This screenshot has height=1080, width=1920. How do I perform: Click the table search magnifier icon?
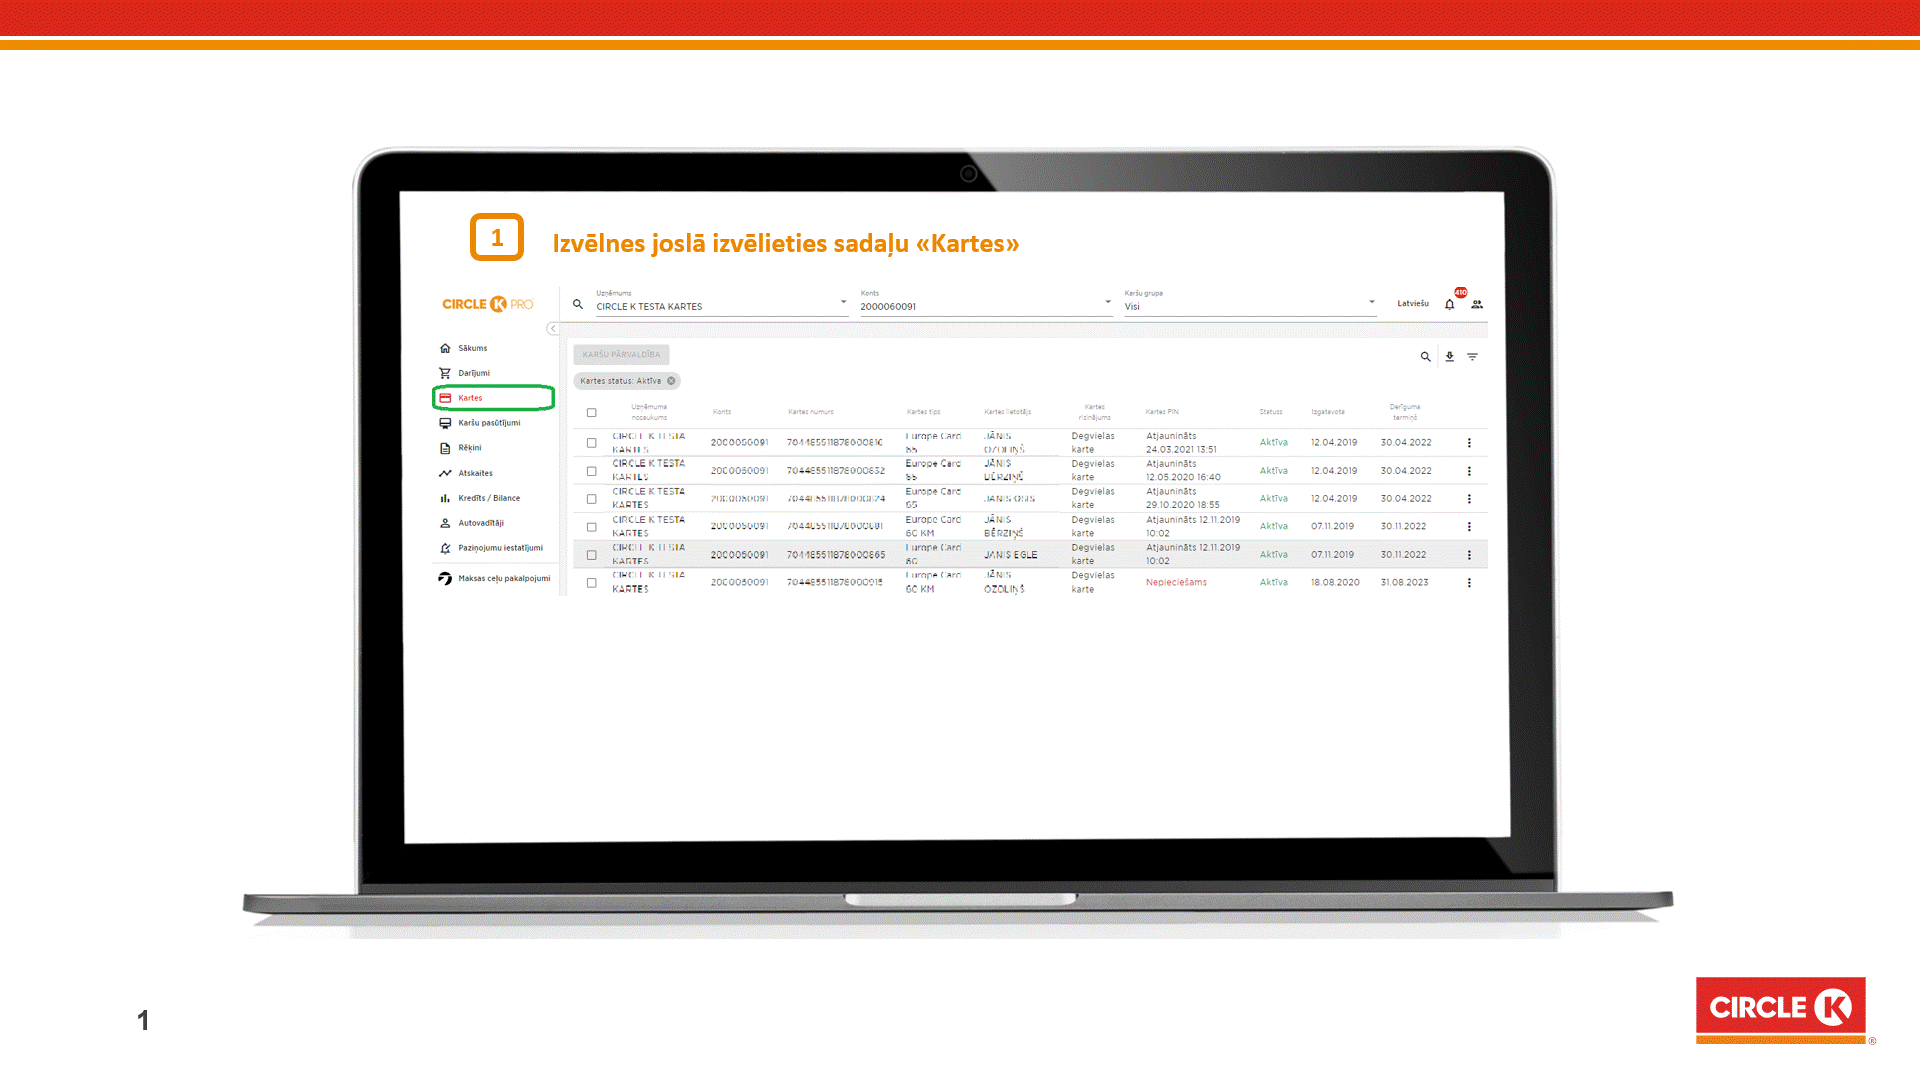pyautogui.click(x=1425, y=357)
